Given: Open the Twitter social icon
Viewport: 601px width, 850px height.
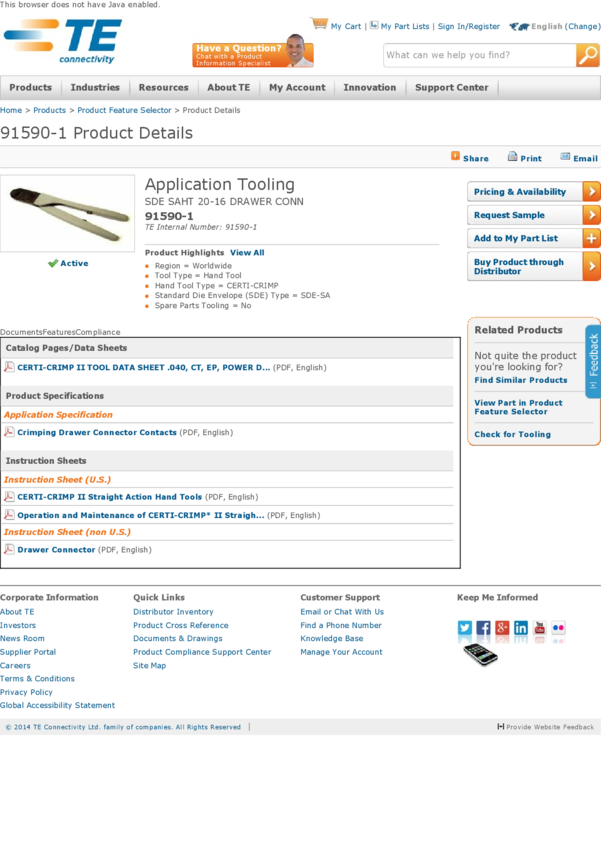Looking at the screenshot, I should [x=465, y=628].
